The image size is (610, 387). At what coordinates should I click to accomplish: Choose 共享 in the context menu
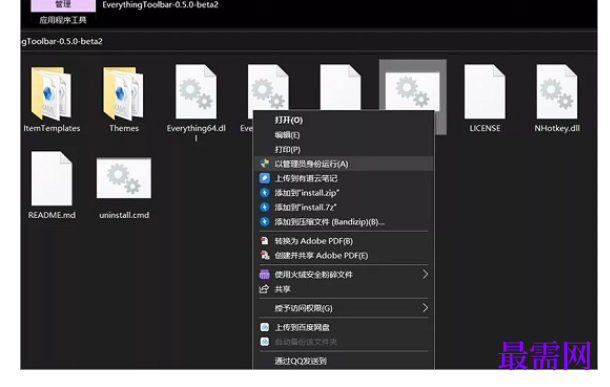point(282,289)
